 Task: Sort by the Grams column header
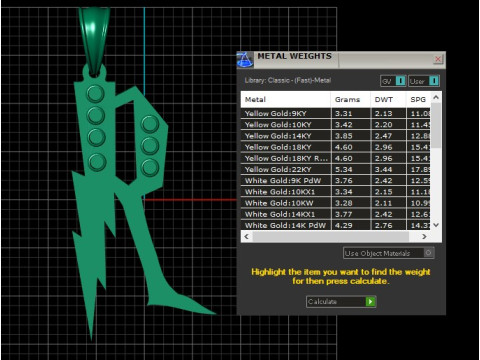350,99
